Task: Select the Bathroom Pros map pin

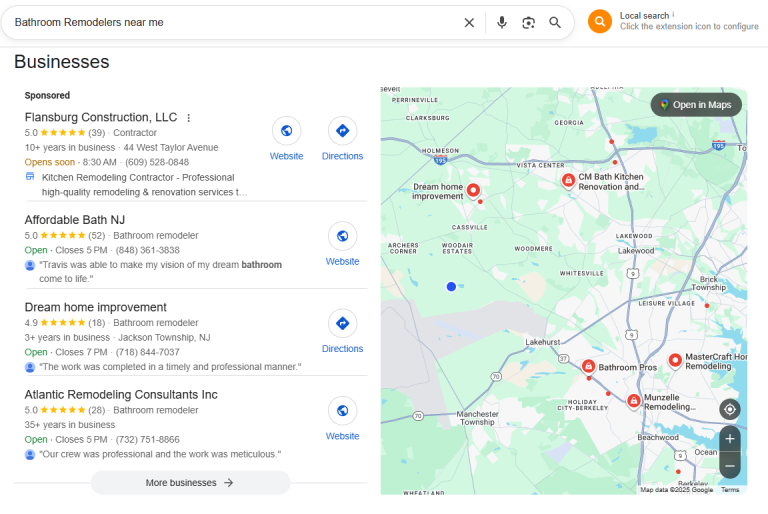Action: [x=589, y=366]
